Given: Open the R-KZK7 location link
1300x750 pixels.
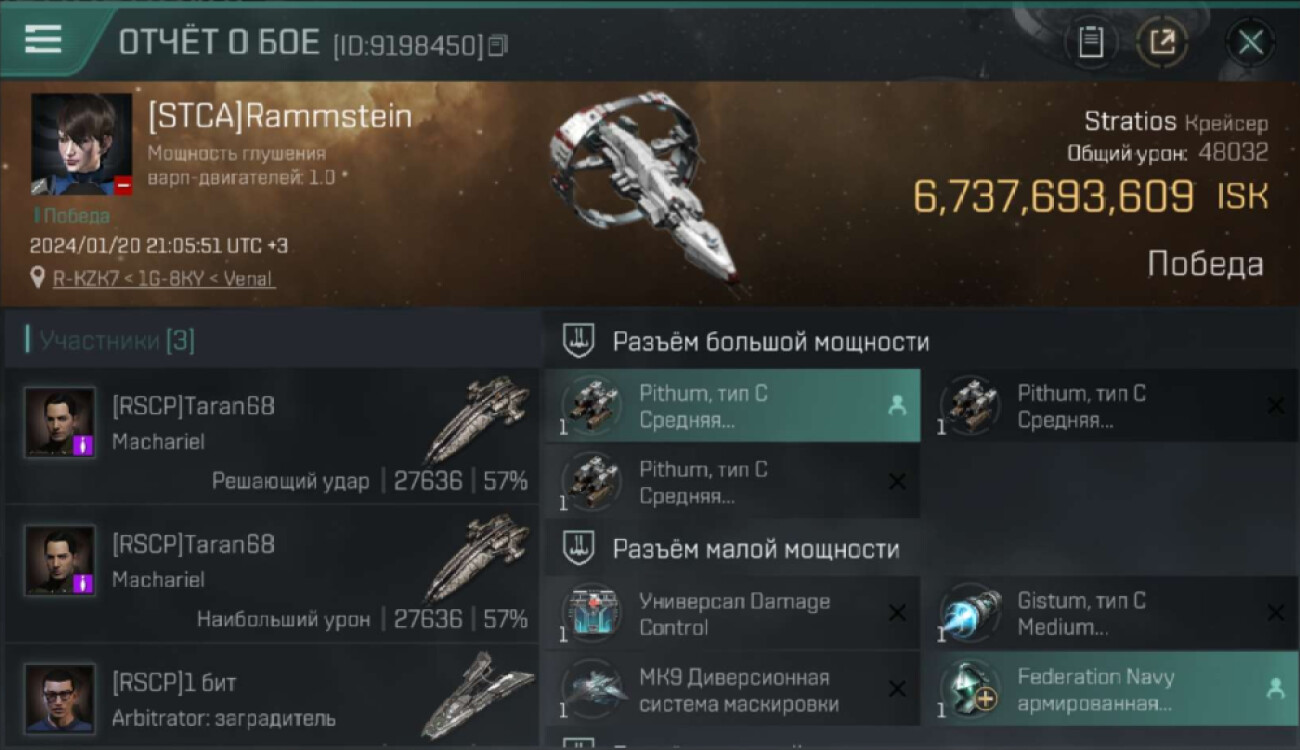Looking at the screenshot, I should (x=164, y=278).
